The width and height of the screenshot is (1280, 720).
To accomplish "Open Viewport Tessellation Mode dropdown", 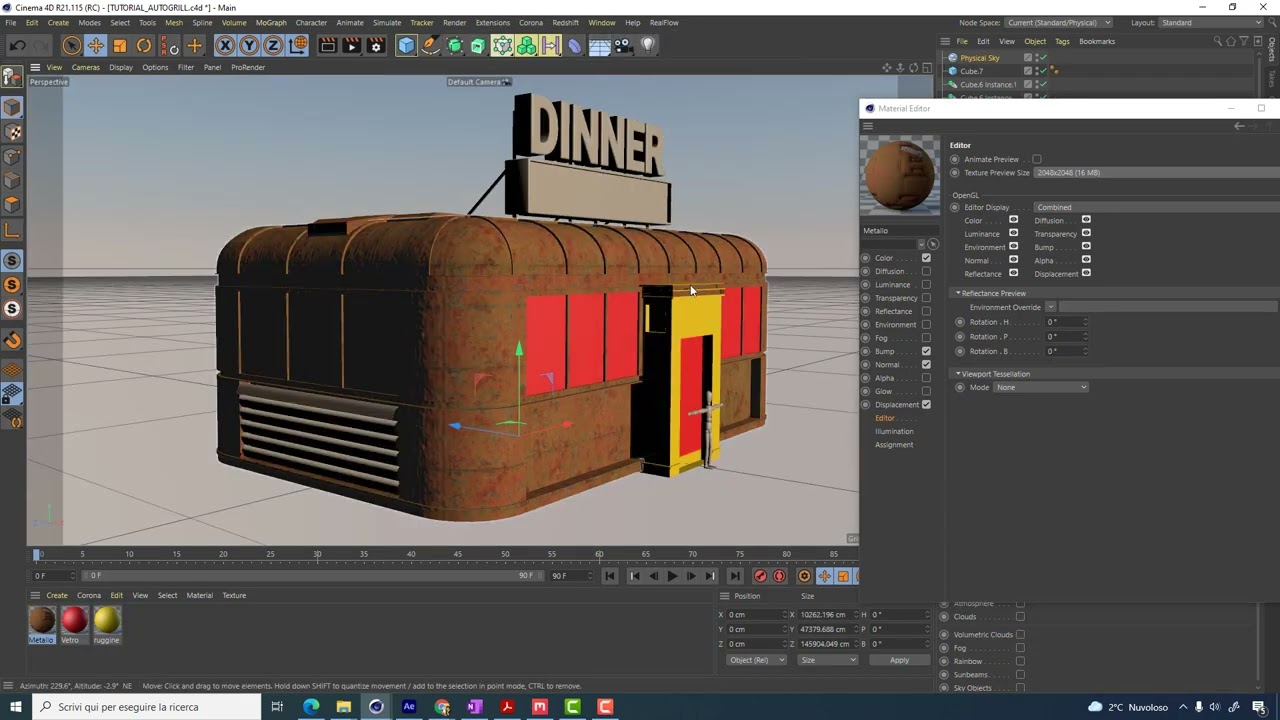I will (x=1041, y=388).
